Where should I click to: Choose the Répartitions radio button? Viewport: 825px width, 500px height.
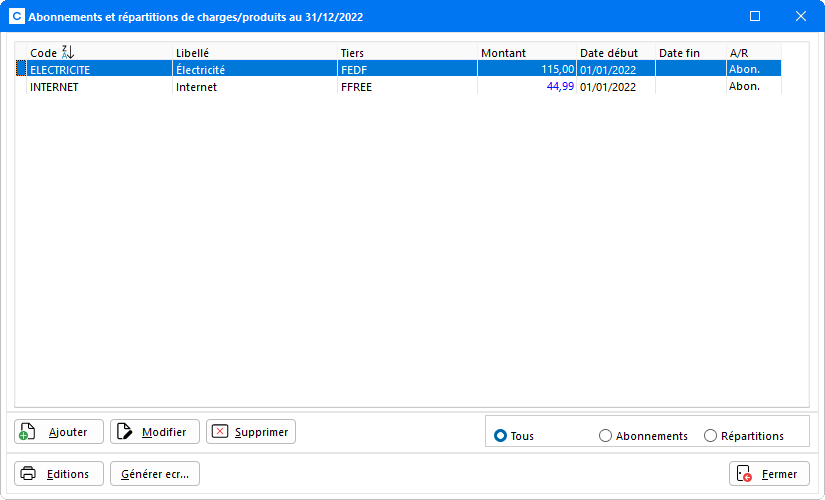pyautogui.click(x=711, y=436)
